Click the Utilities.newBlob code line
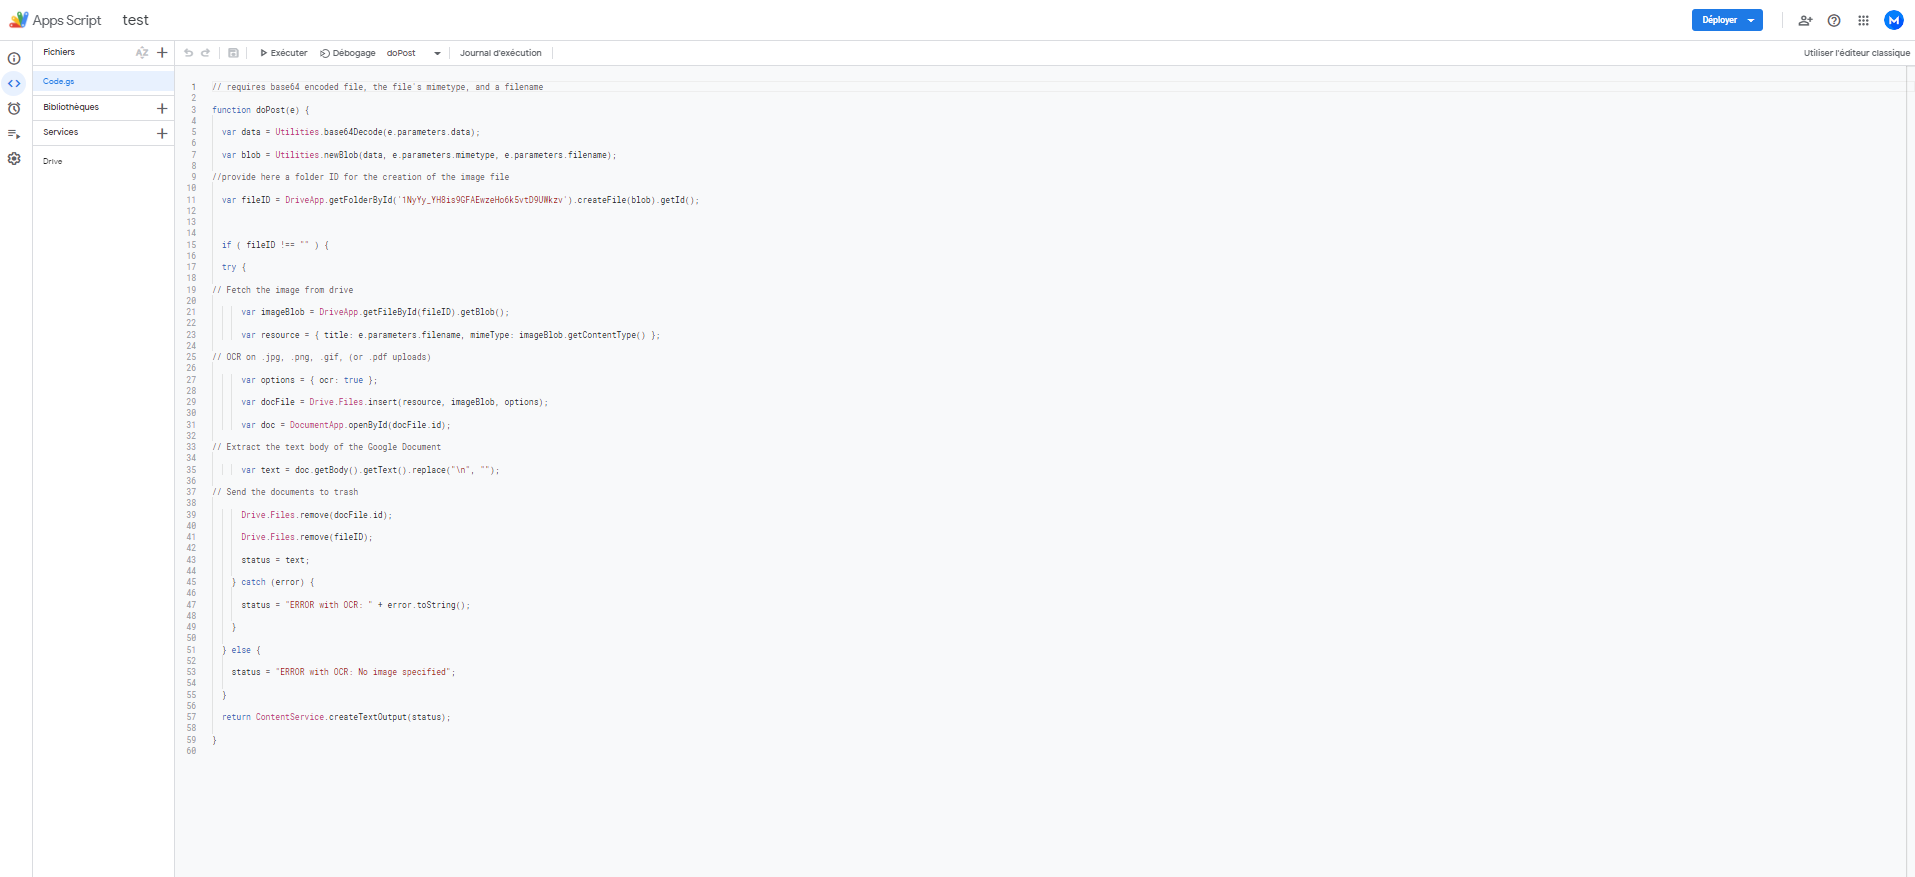 419,155
